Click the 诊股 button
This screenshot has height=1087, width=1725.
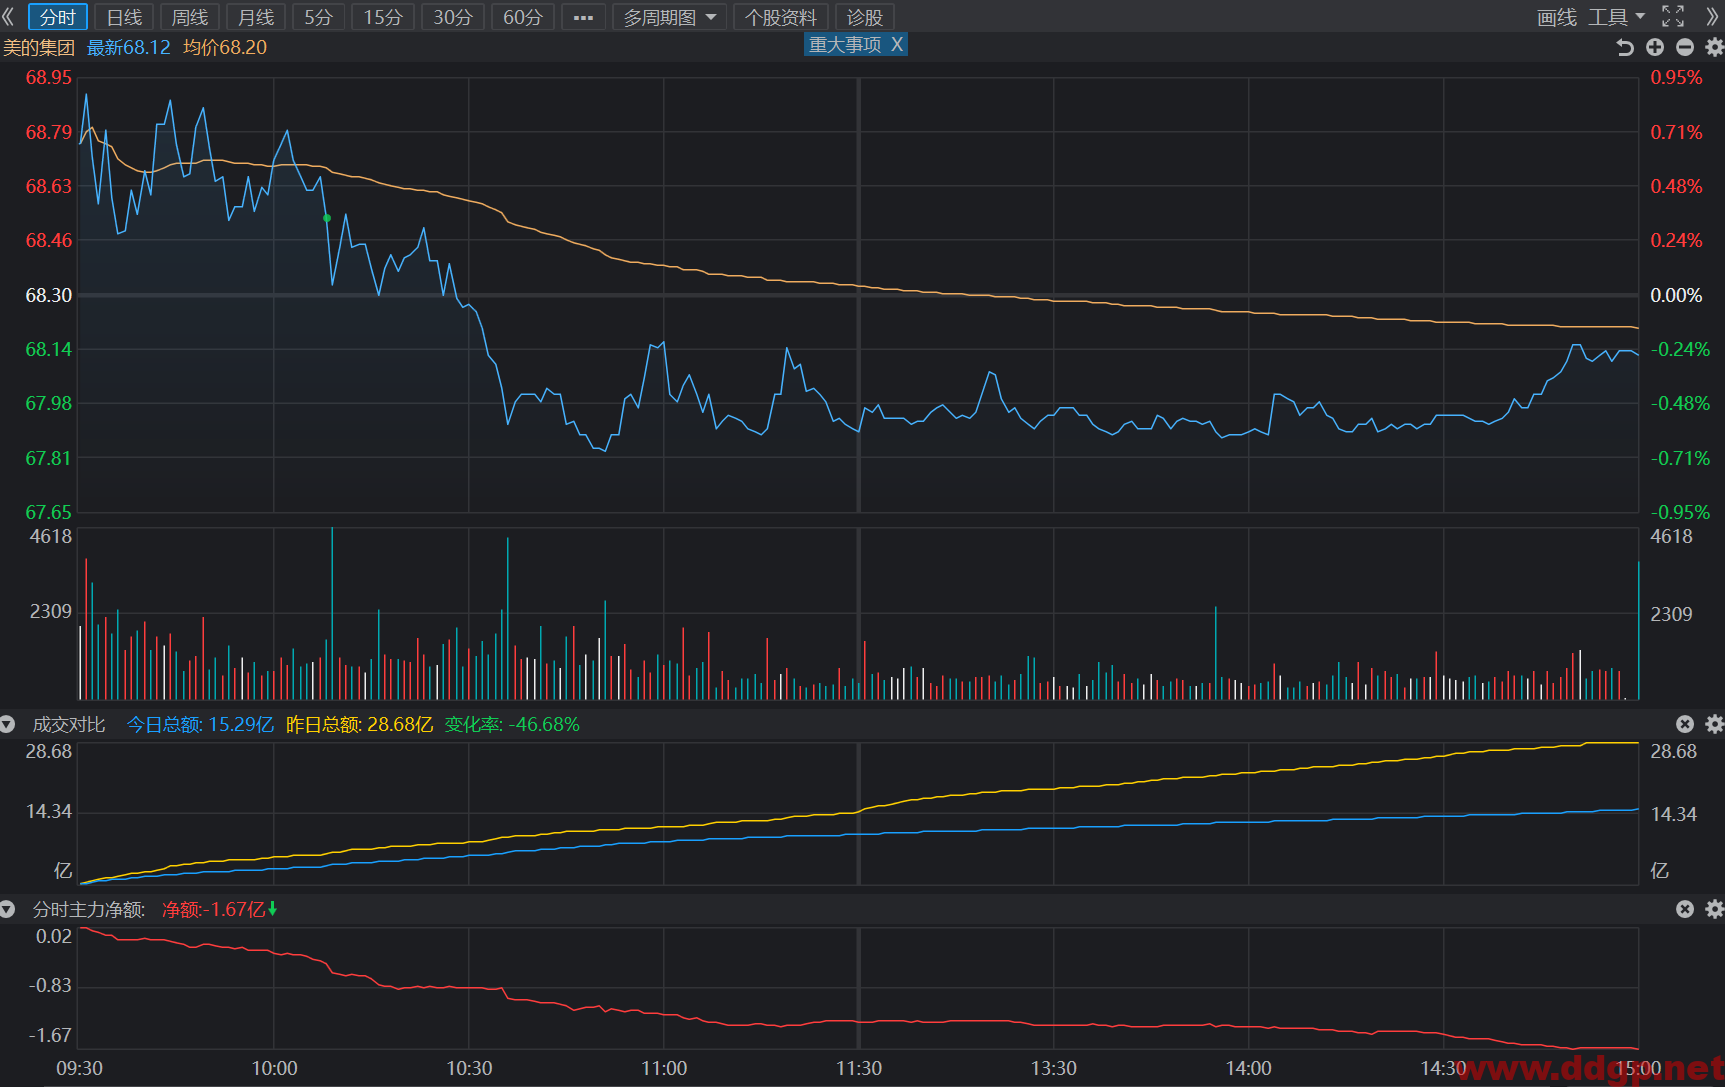pyautogui.click(x=864, y=17)
